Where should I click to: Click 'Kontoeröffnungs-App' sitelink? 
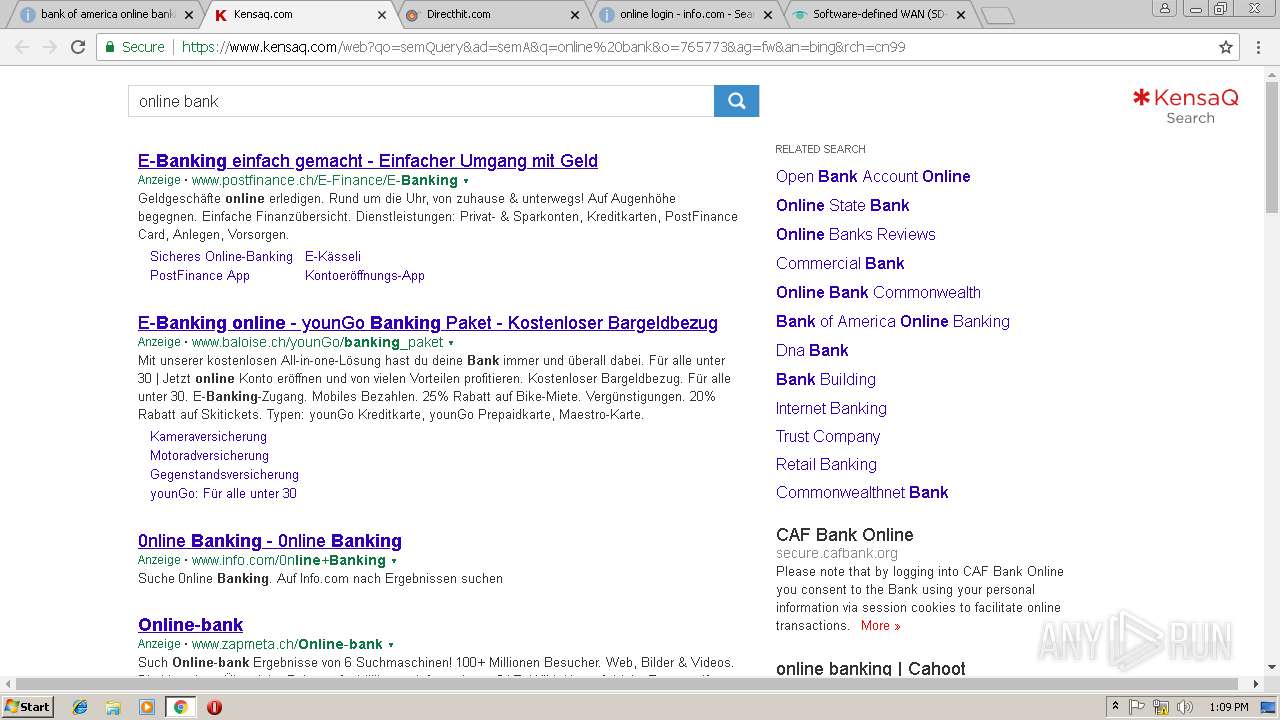[x=365, y=276]
